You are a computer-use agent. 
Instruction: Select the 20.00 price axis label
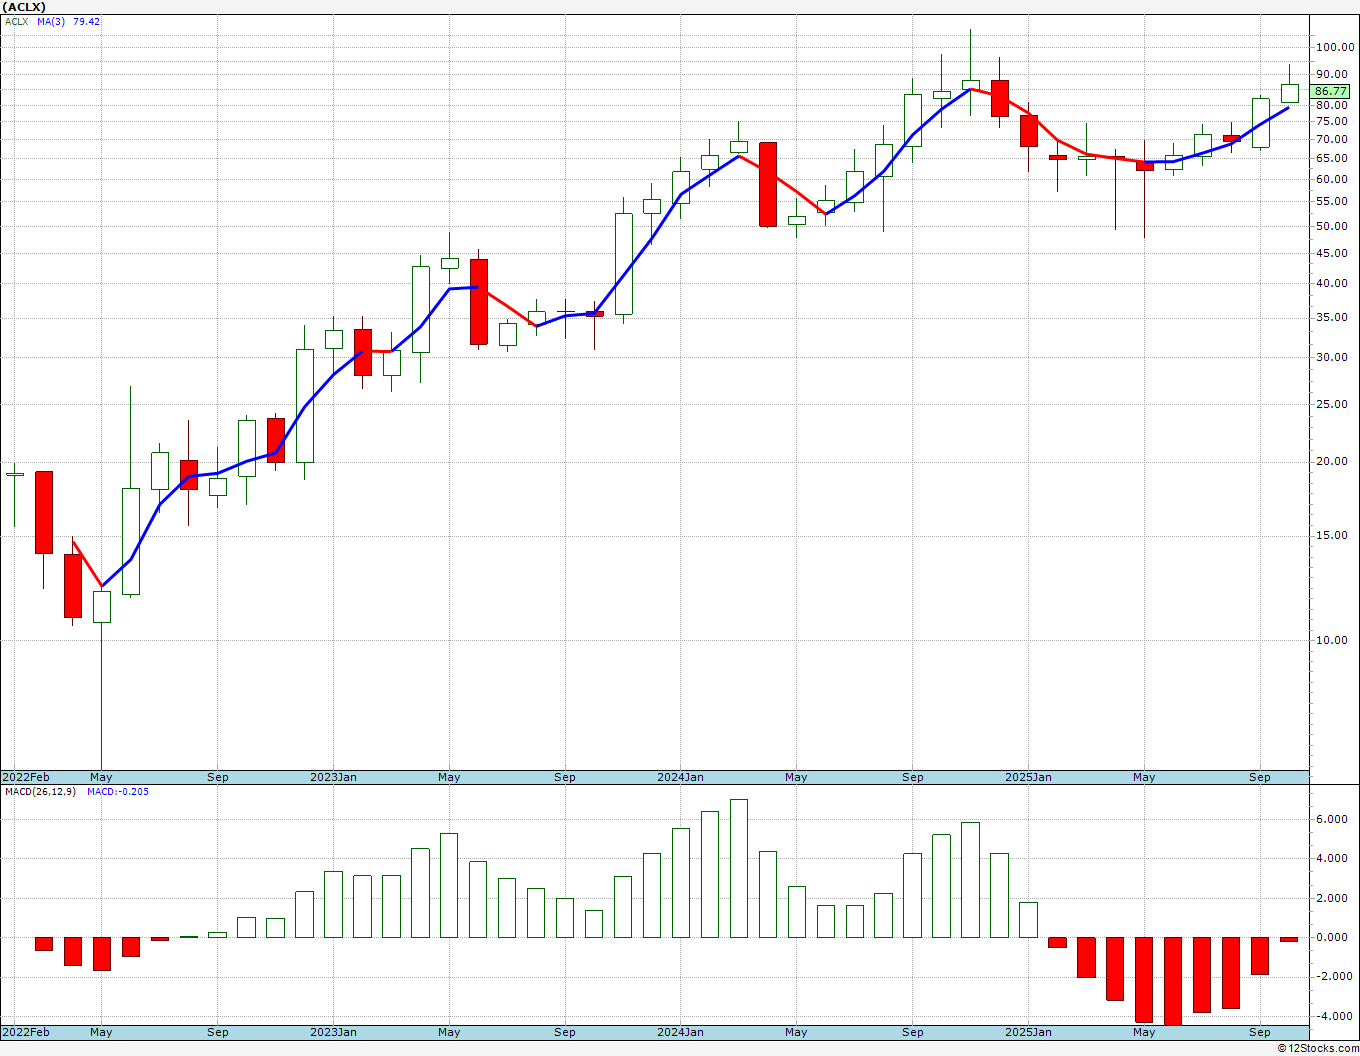(1332, 461)
